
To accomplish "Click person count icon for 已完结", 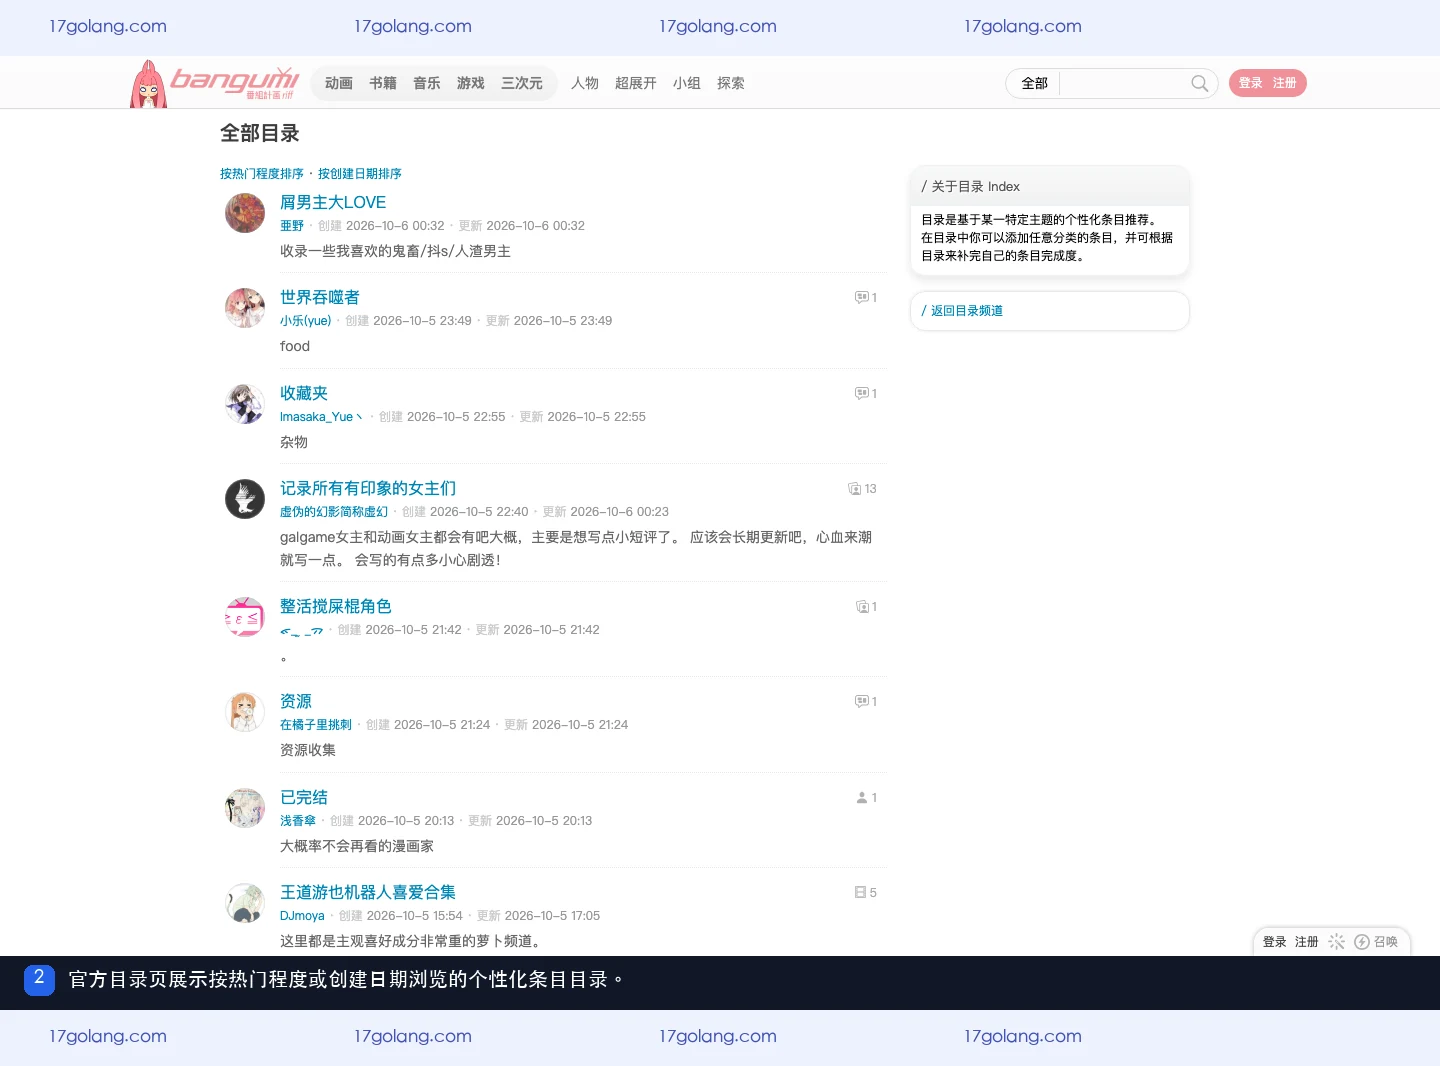I will tap(862, 798).
